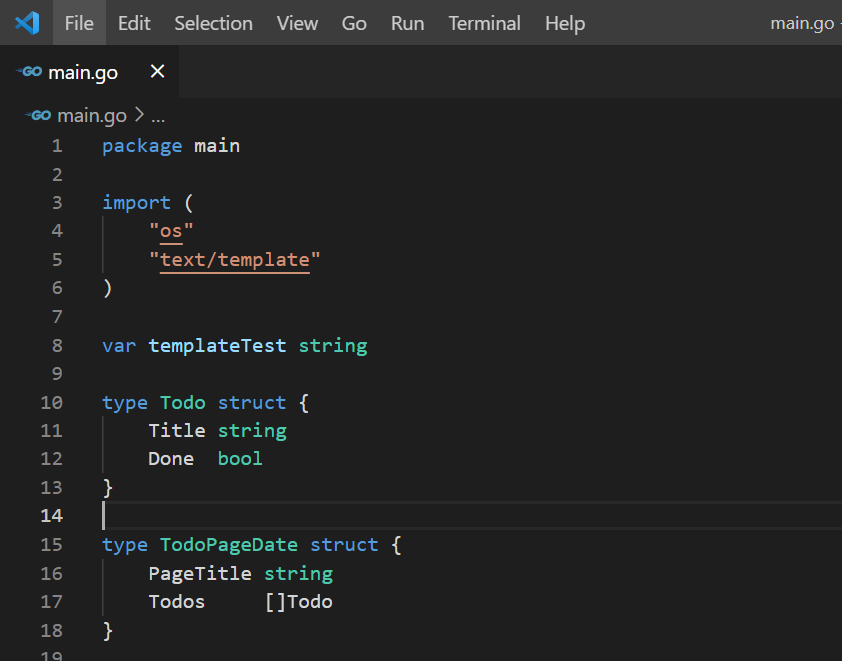842x661 pixels.
Task: Click the VS Code logo icon
Action: tap(27, 23)
